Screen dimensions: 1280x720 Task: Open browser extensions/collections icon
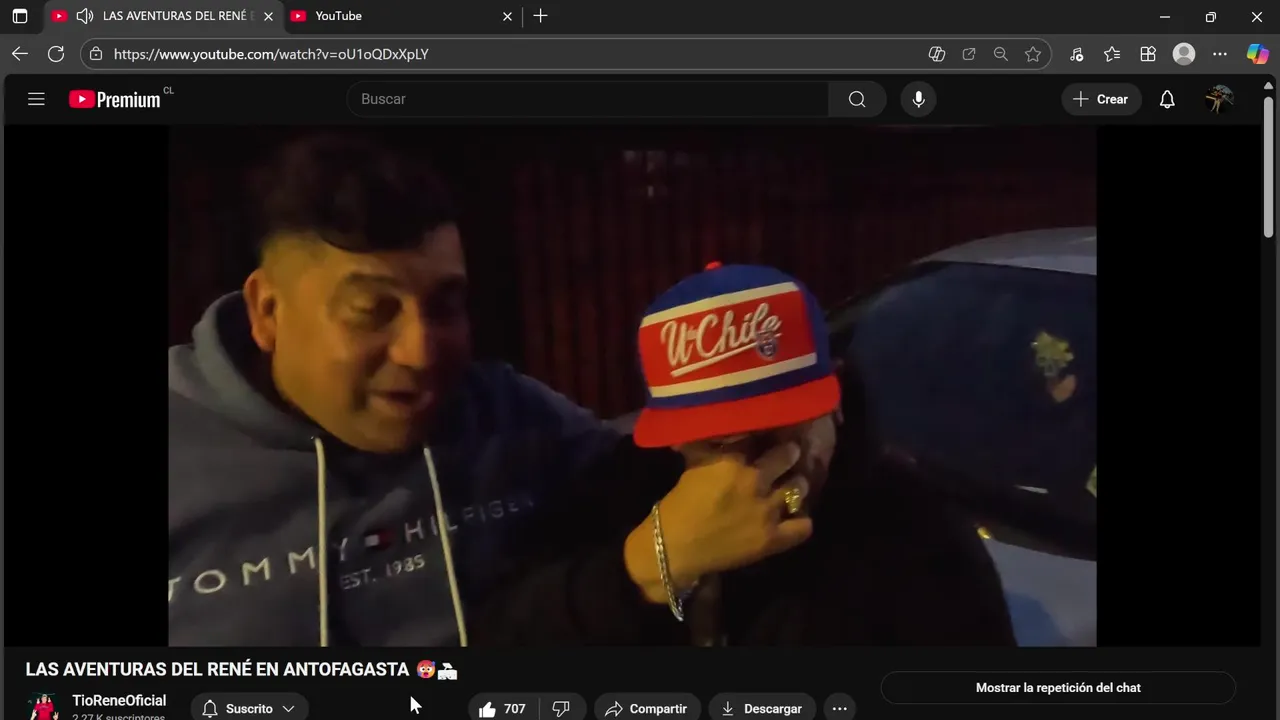[x=1148, y=54]
